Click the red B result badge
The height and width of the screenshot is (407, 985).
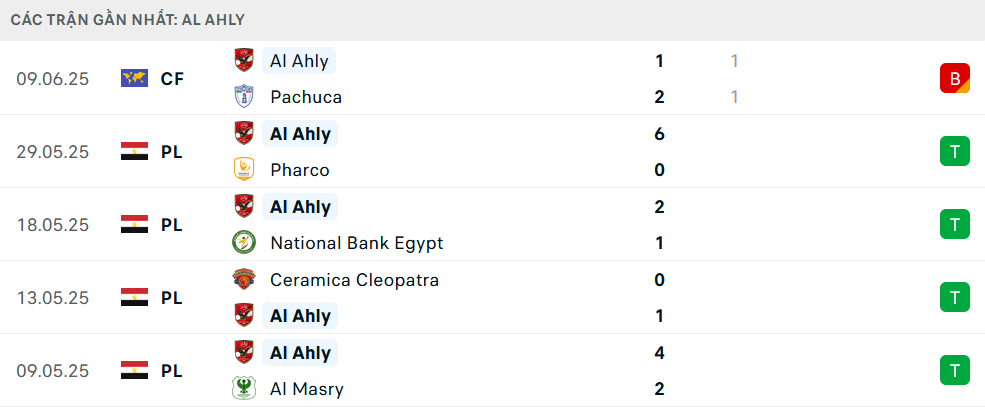click(954, 78)
